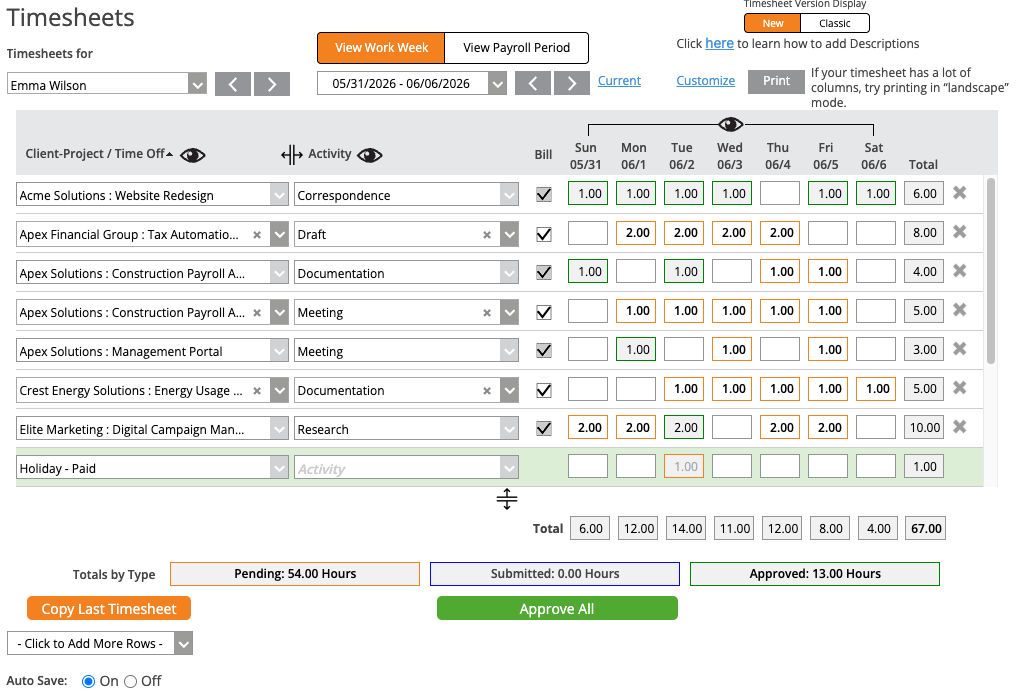Click the 'here' descriptions help link

(x=719, y=43)
